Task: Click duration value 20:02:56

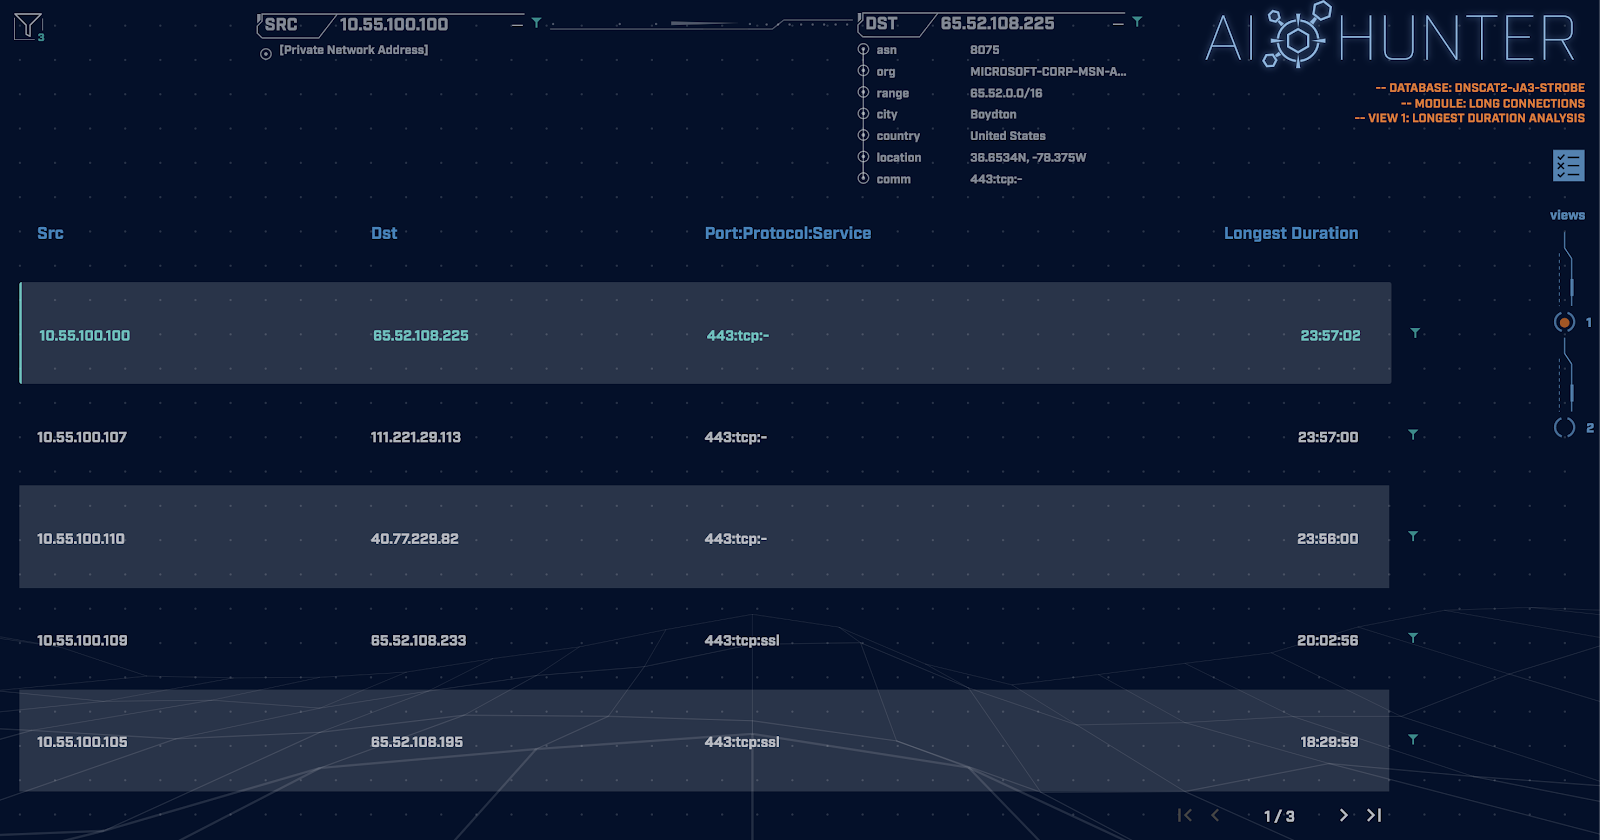Action: click(x=1328, y=640)
